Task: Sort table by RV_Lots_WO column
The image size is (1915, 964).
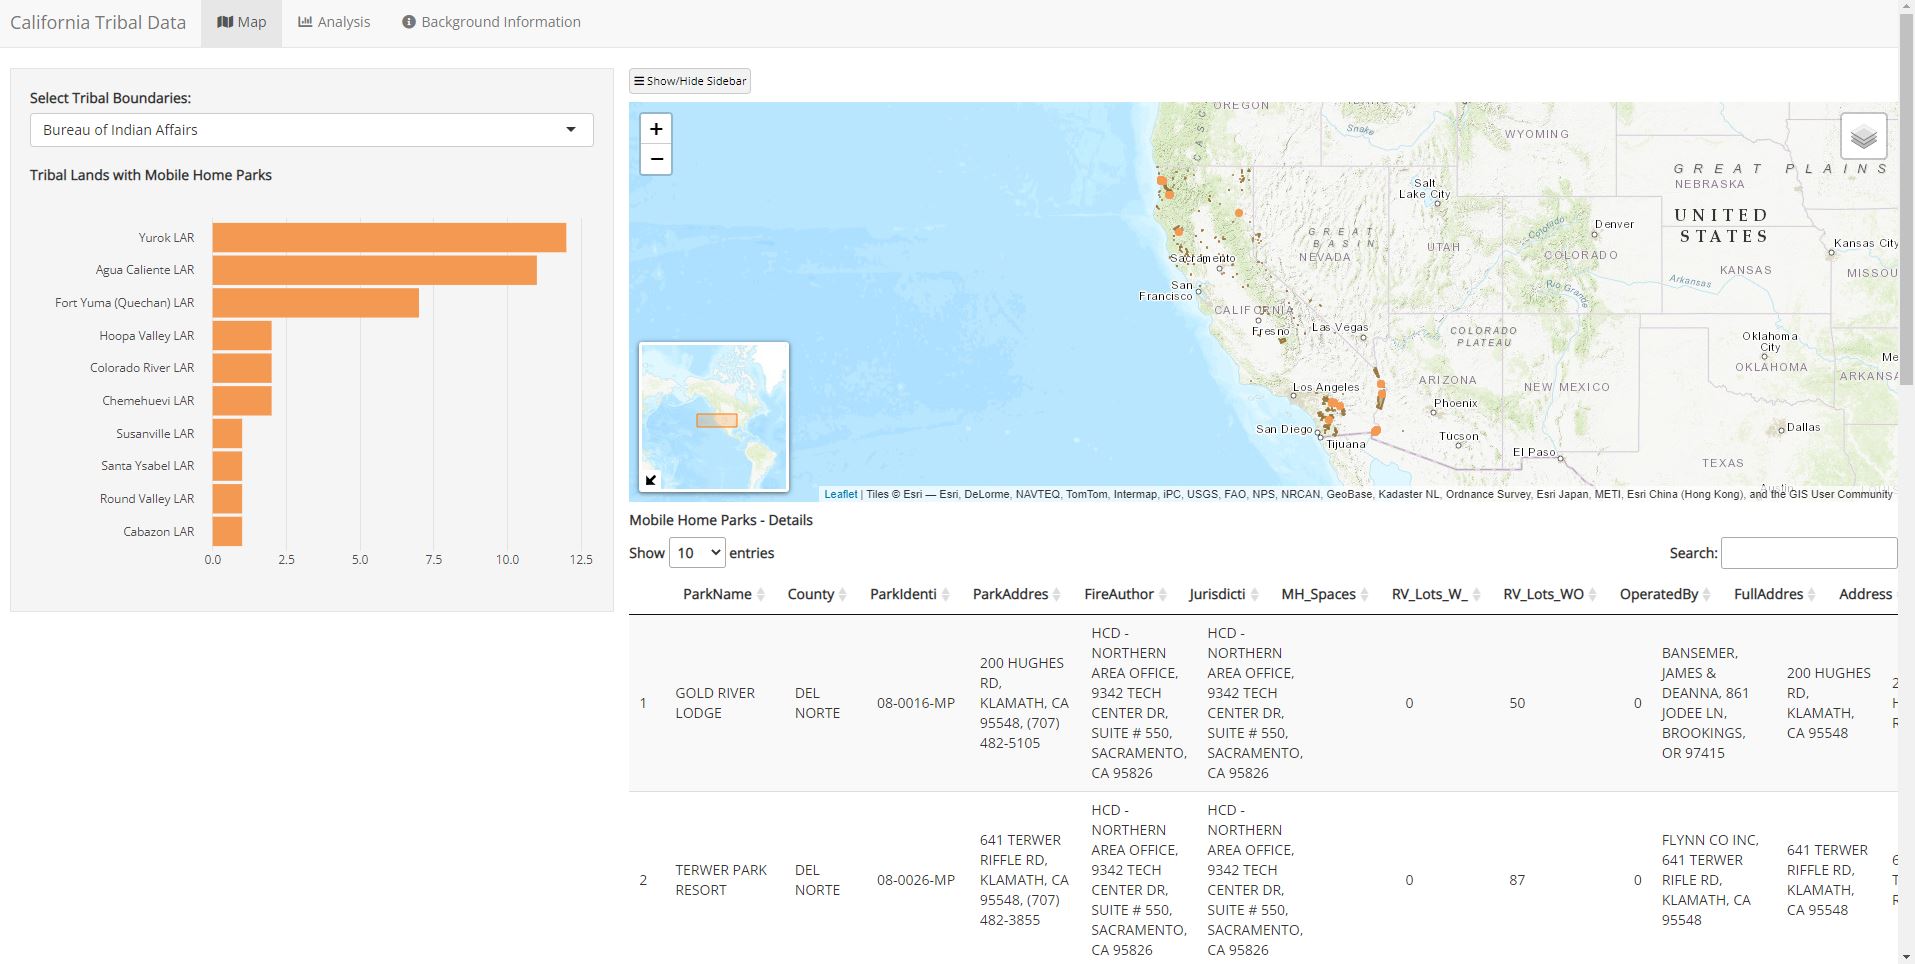Action: [1549, 594]
